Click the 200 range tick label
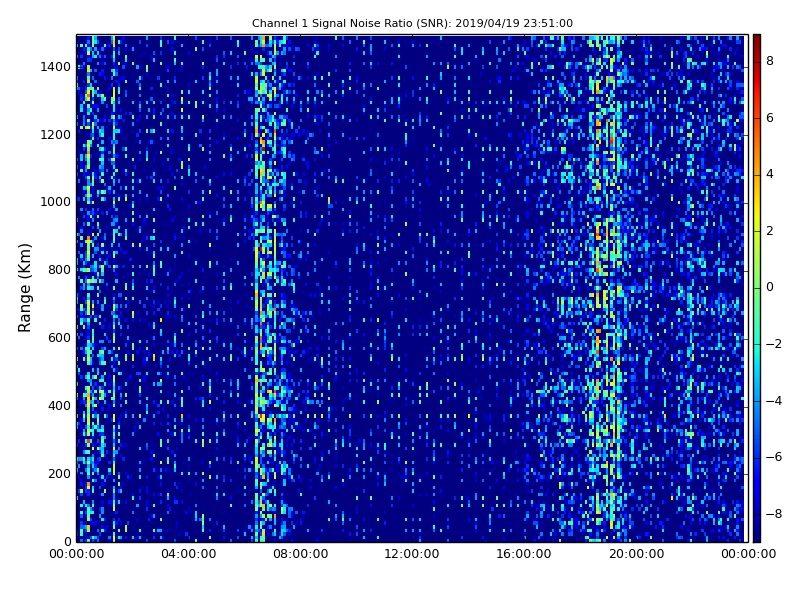800x600 pixels. coord(60,473)
